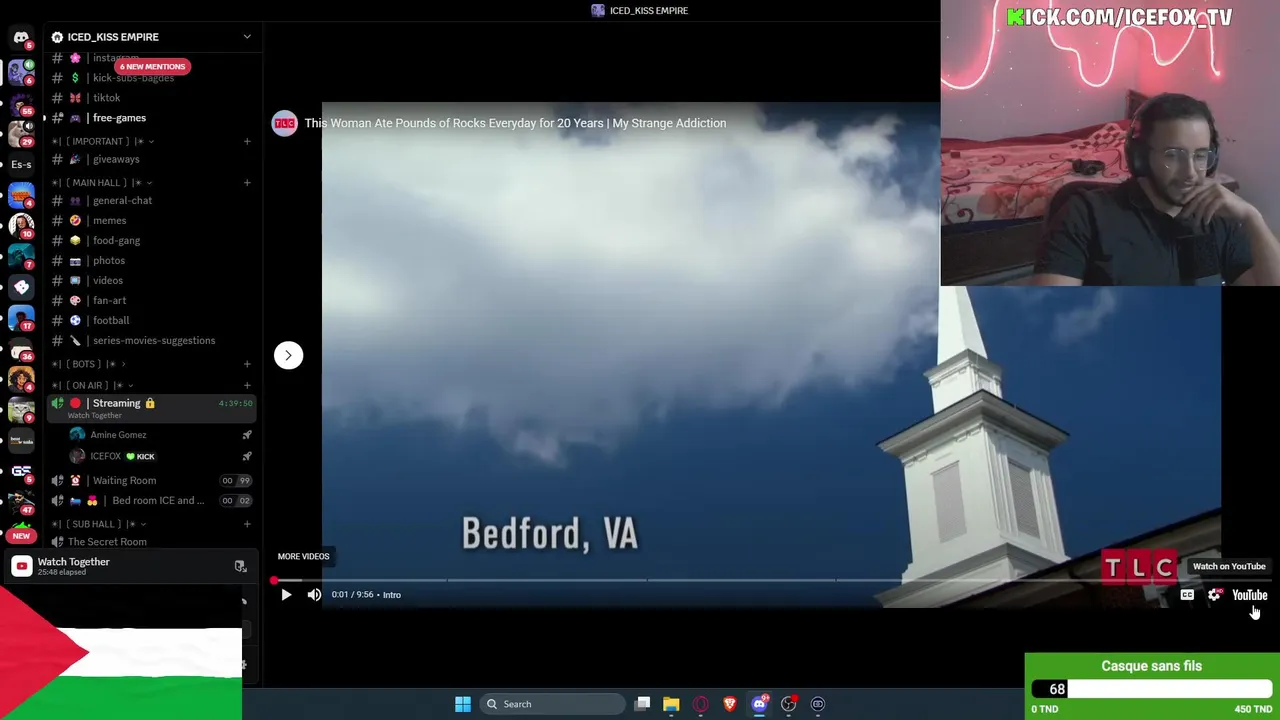Join Bed room ICE voice channel
The image size is (1280, 720).
tap(150, 501)
